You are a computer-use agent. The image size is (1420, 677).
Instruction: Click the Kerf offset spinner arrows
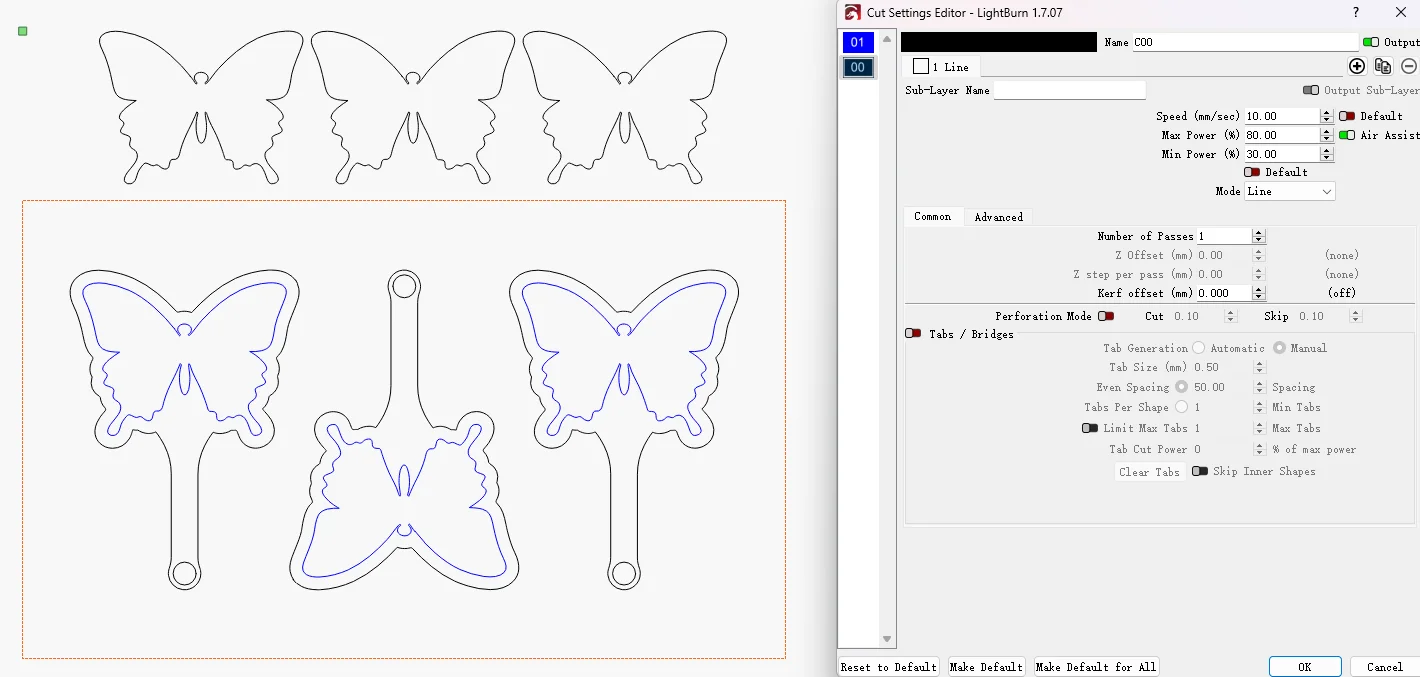(1259, 293)
